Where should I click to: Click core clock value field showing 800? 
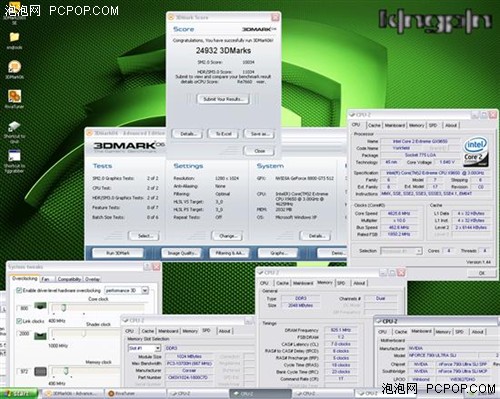[24, 308]
